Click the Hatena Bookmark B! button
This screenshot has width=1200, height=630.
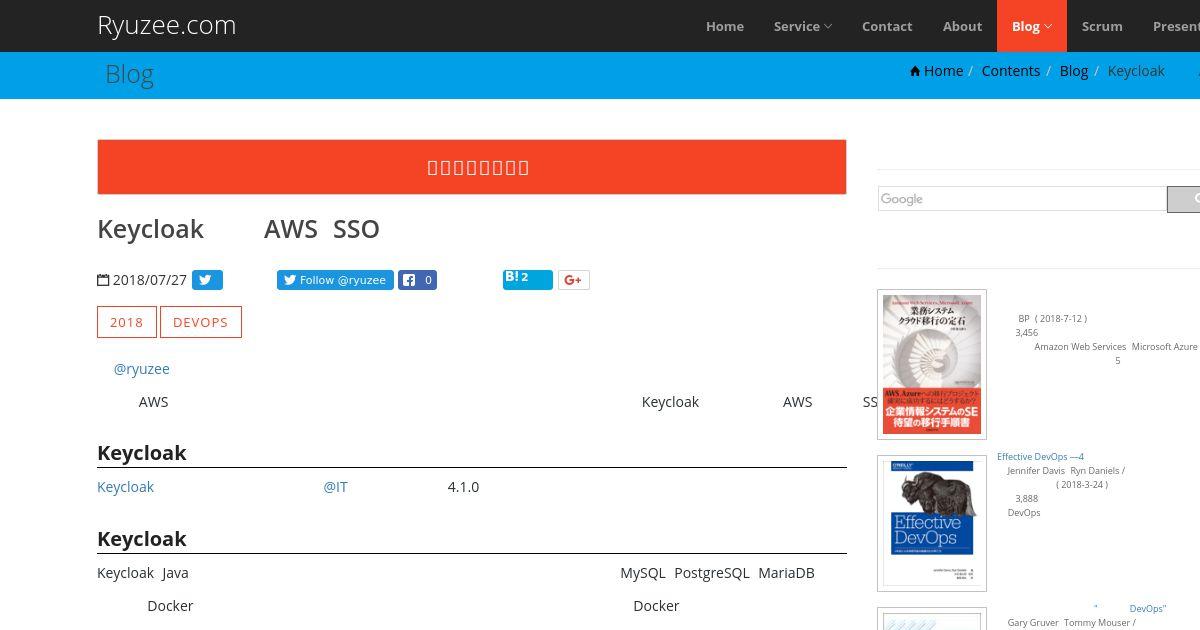(x=528, y=278)
